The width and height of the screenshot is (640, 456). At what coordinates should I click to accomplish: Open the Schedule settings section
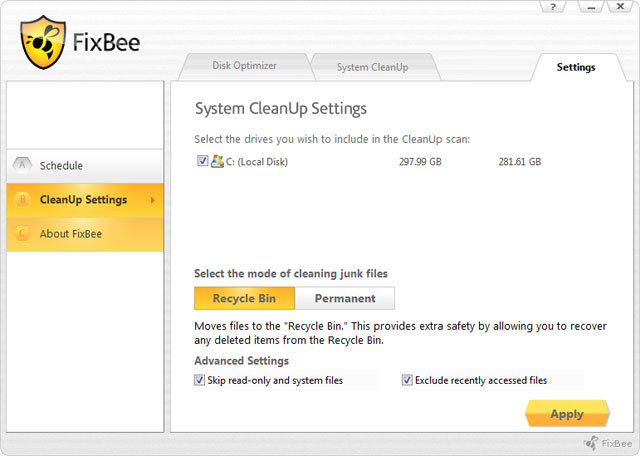tap(61, 166)
